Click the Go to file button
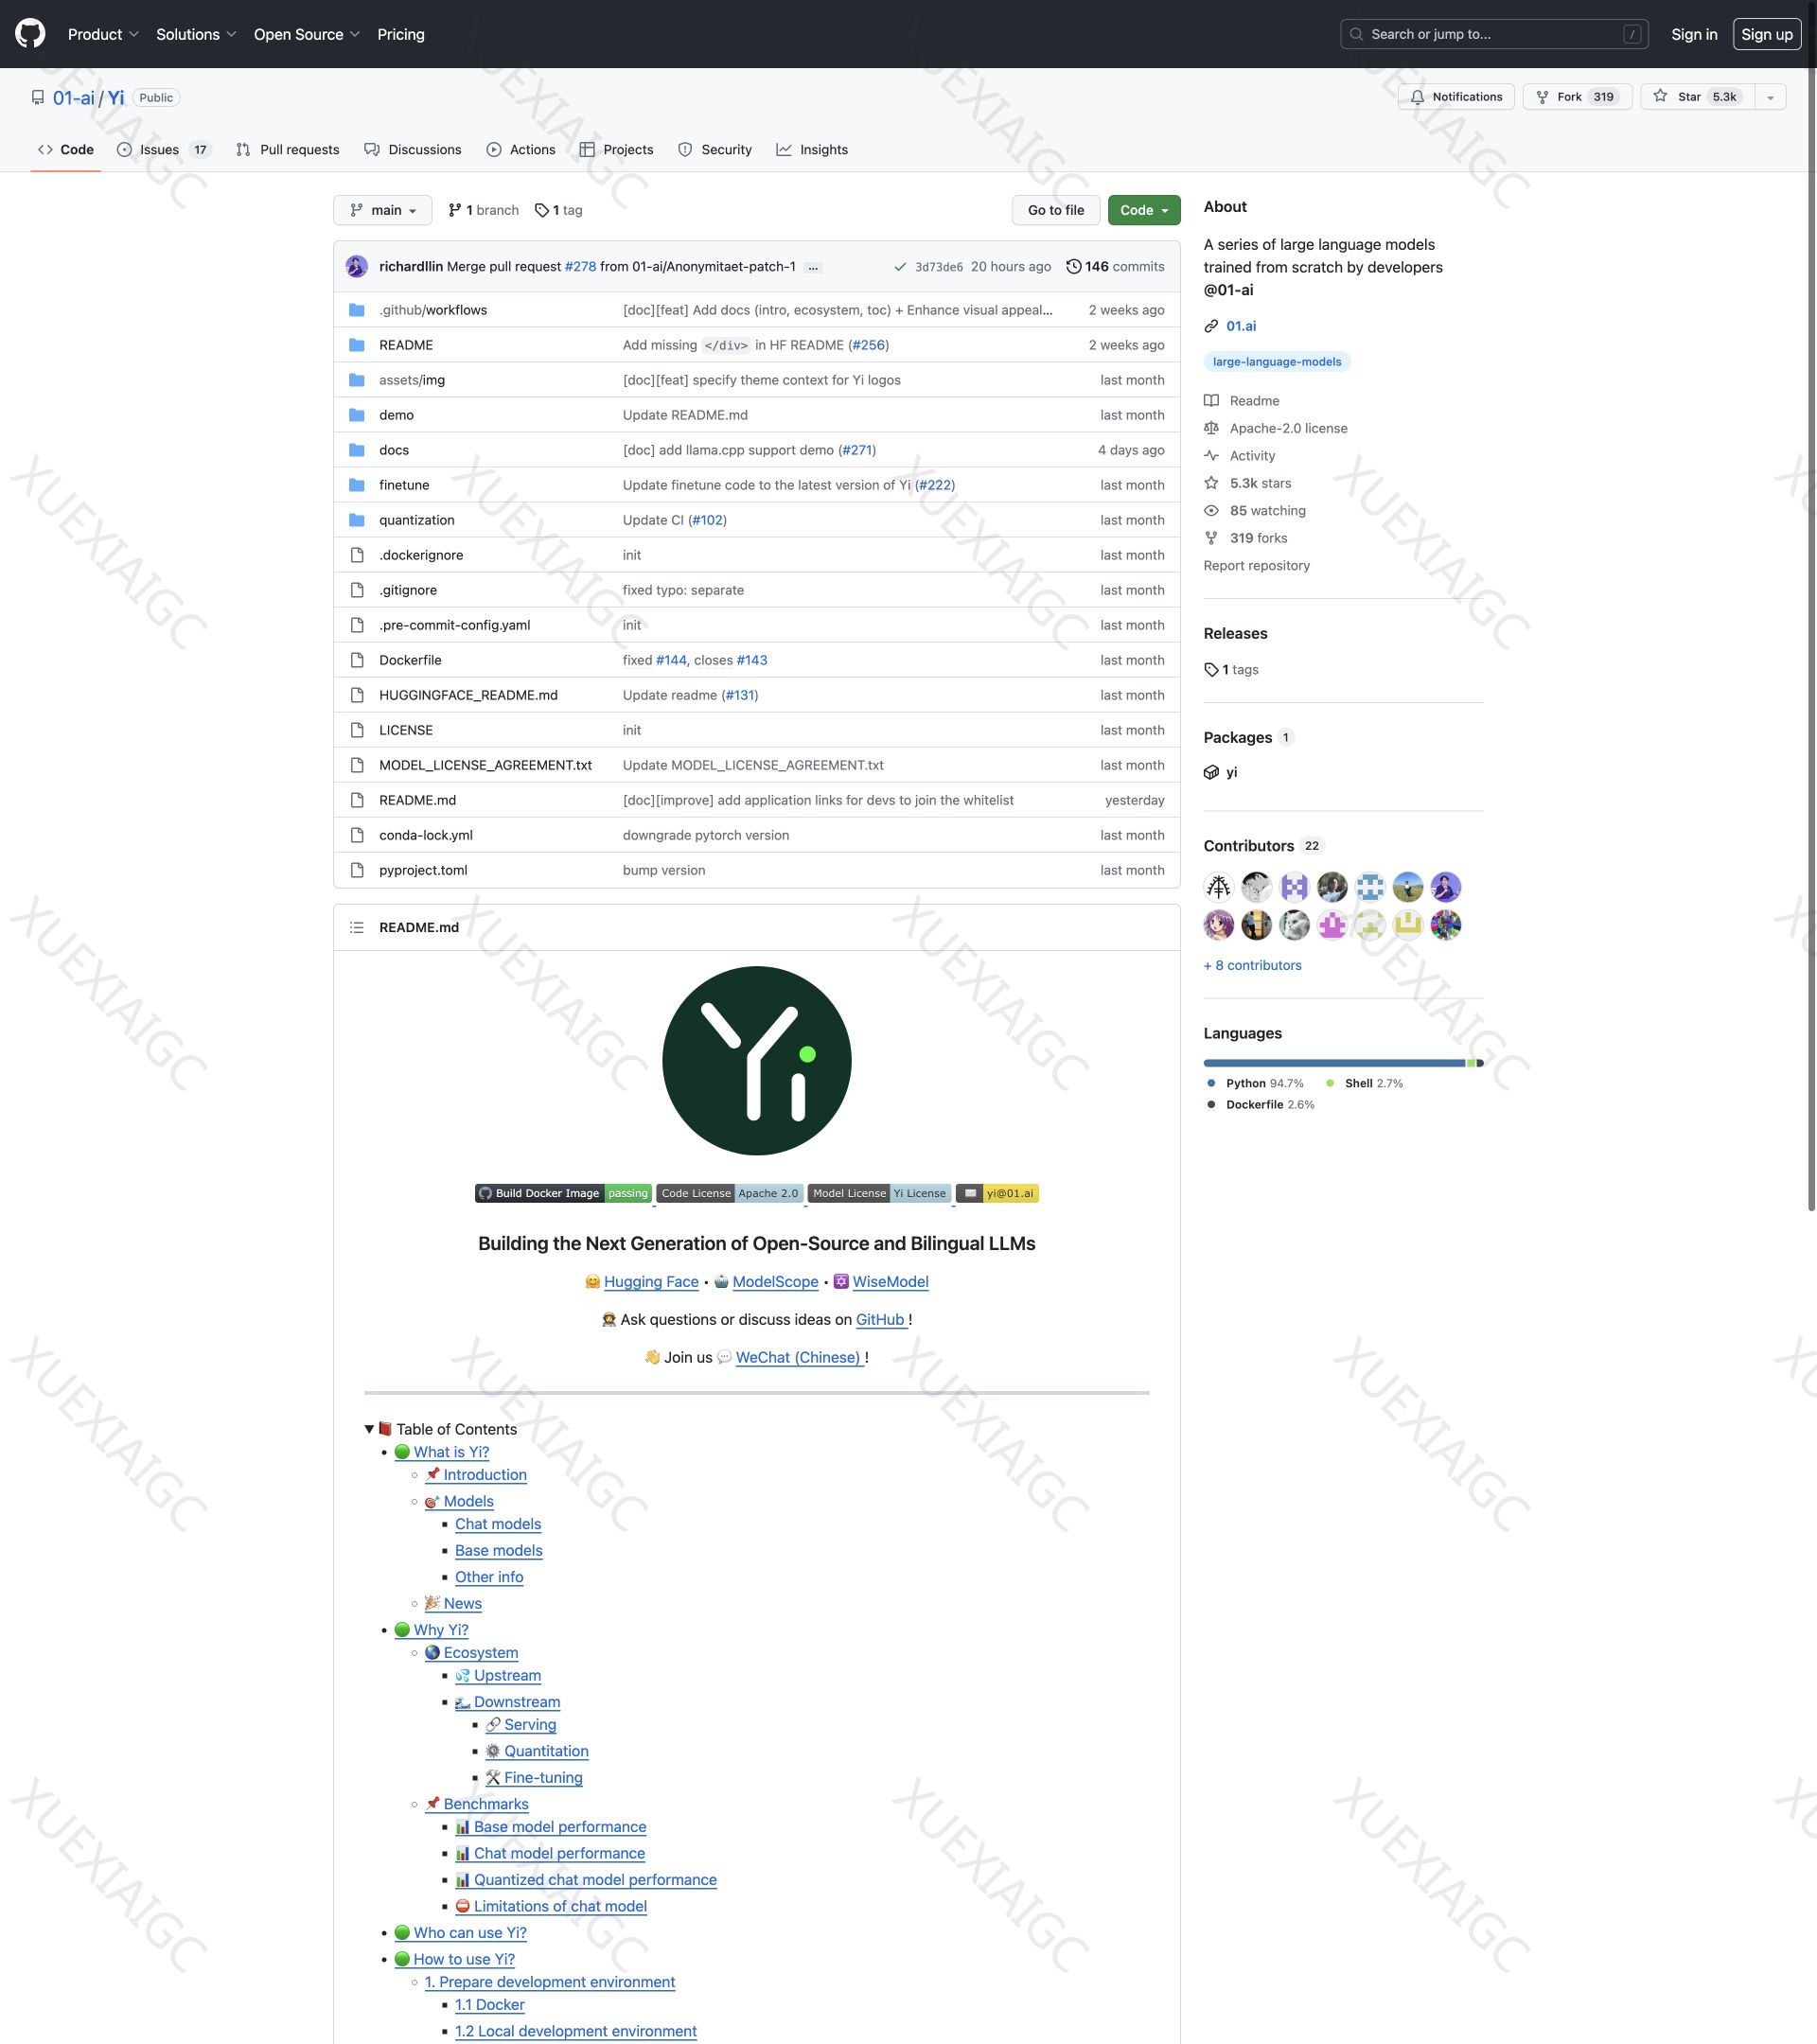 click(x=1056, y=210)
